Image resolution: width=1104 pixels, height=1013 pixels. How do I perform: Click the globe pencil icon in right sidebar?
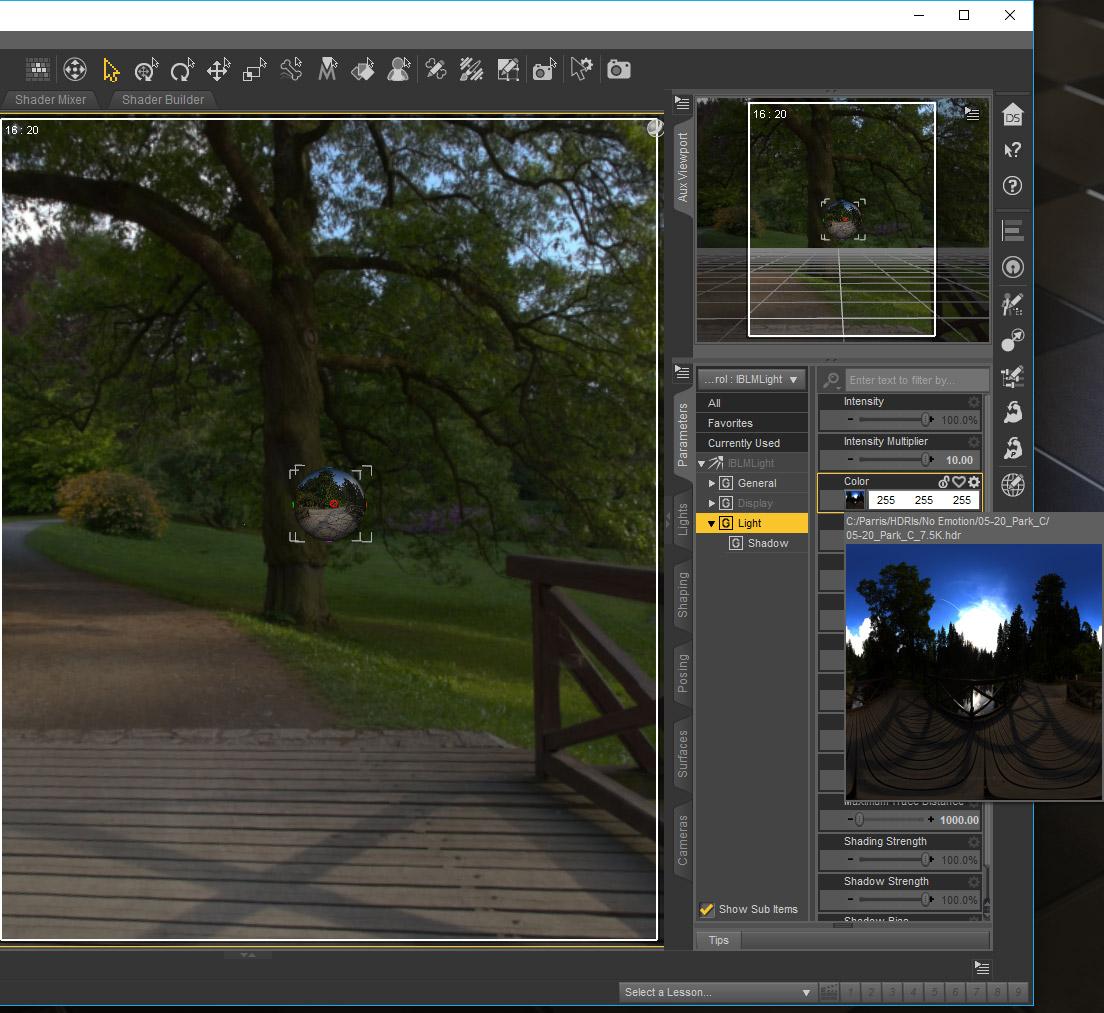[x=1012, y=485]
